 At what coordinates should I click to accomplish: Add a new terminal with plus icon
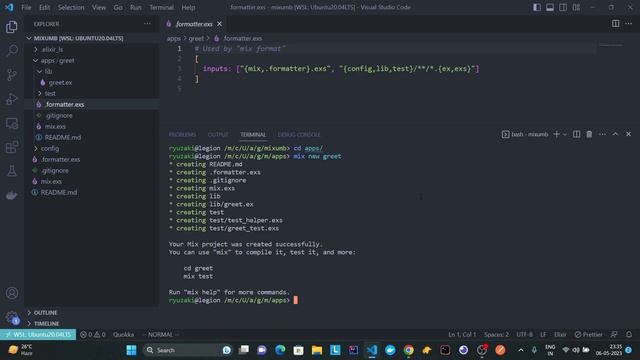click(x=556, y=134)
